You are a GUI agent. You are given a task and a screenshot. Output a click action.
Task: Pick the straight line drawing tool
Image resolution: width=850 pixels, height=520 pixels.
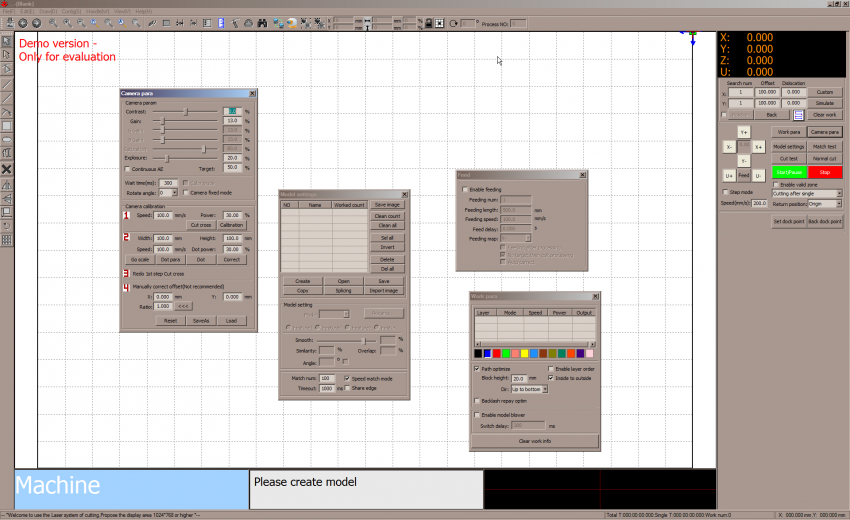(x=7, y=84)
